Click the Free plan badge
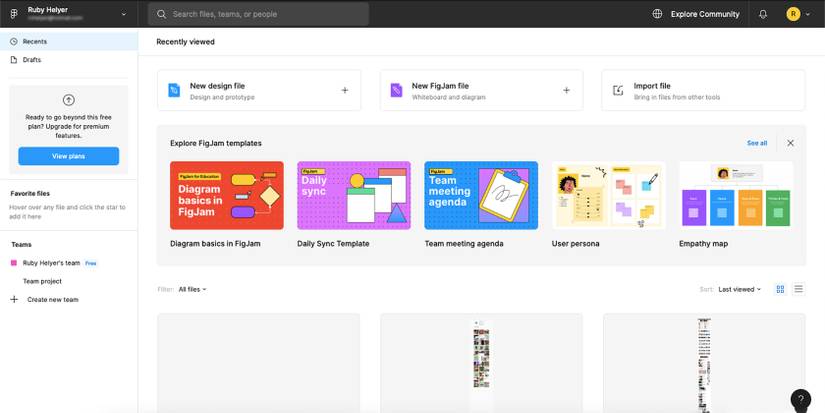This screenshot has height=413, width=825. [x=91, y=263]
